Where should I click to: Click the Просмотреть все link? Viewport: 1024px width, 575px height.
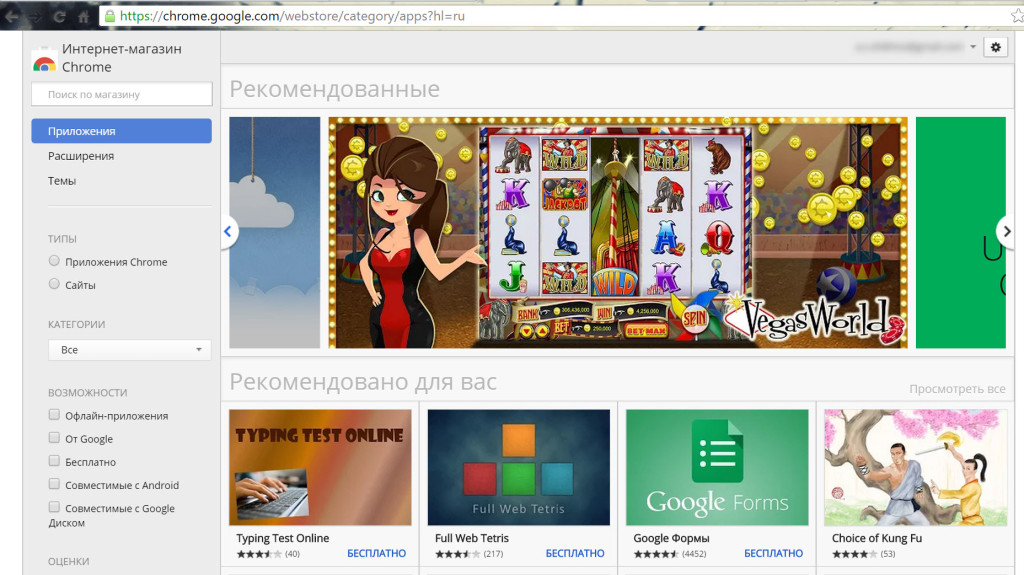tap(957, 389)
